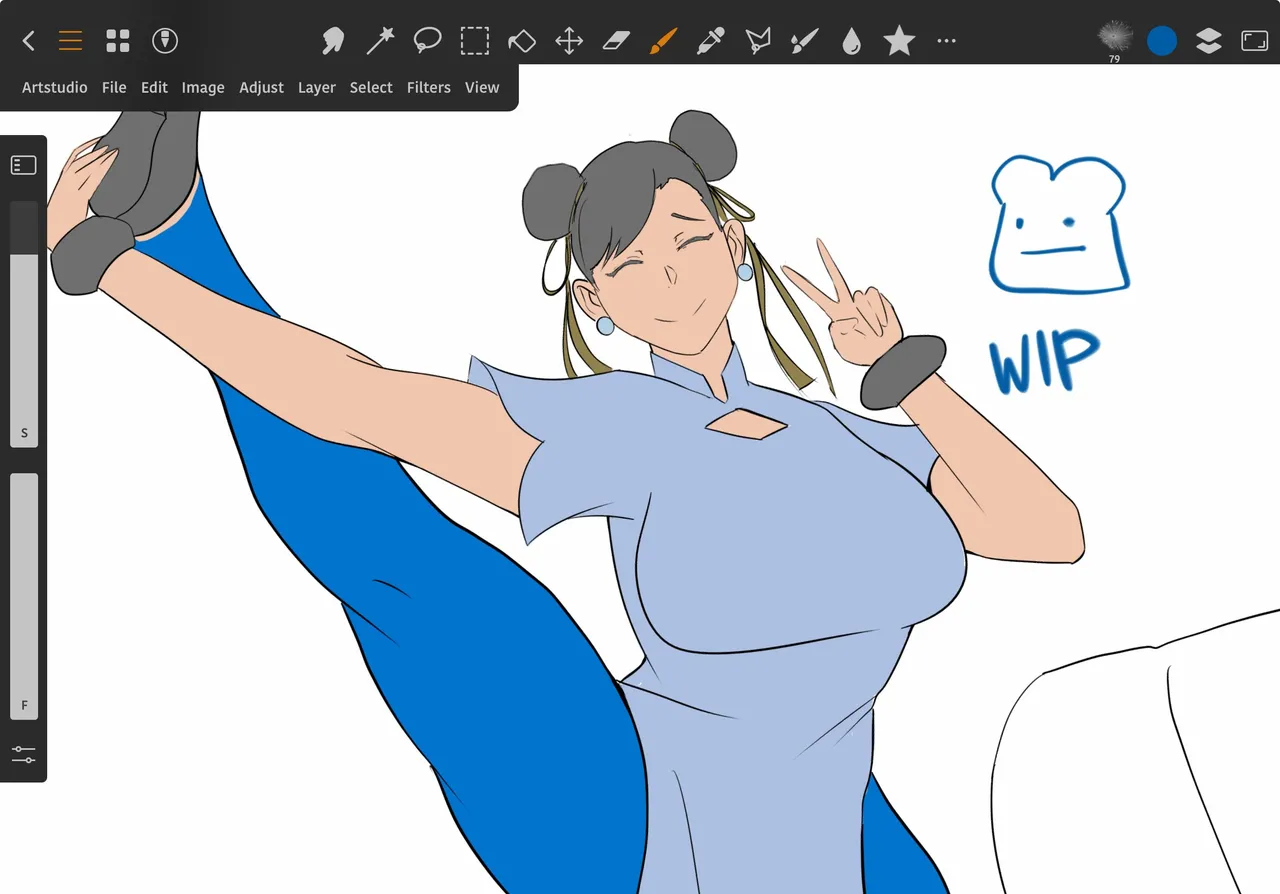Activate the Move tool
This screenshot has width=1280, height=894.
coord(569,41)
